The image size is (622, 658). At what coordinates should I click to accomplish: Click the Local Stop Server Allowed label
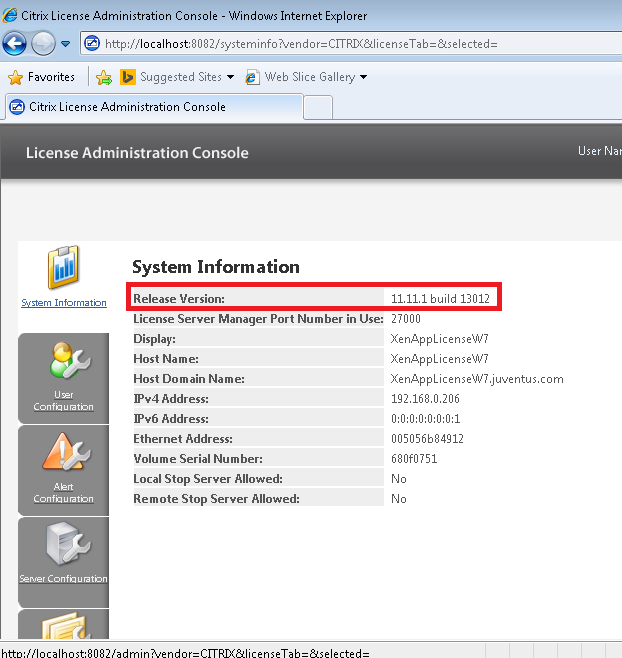point(208,479)
